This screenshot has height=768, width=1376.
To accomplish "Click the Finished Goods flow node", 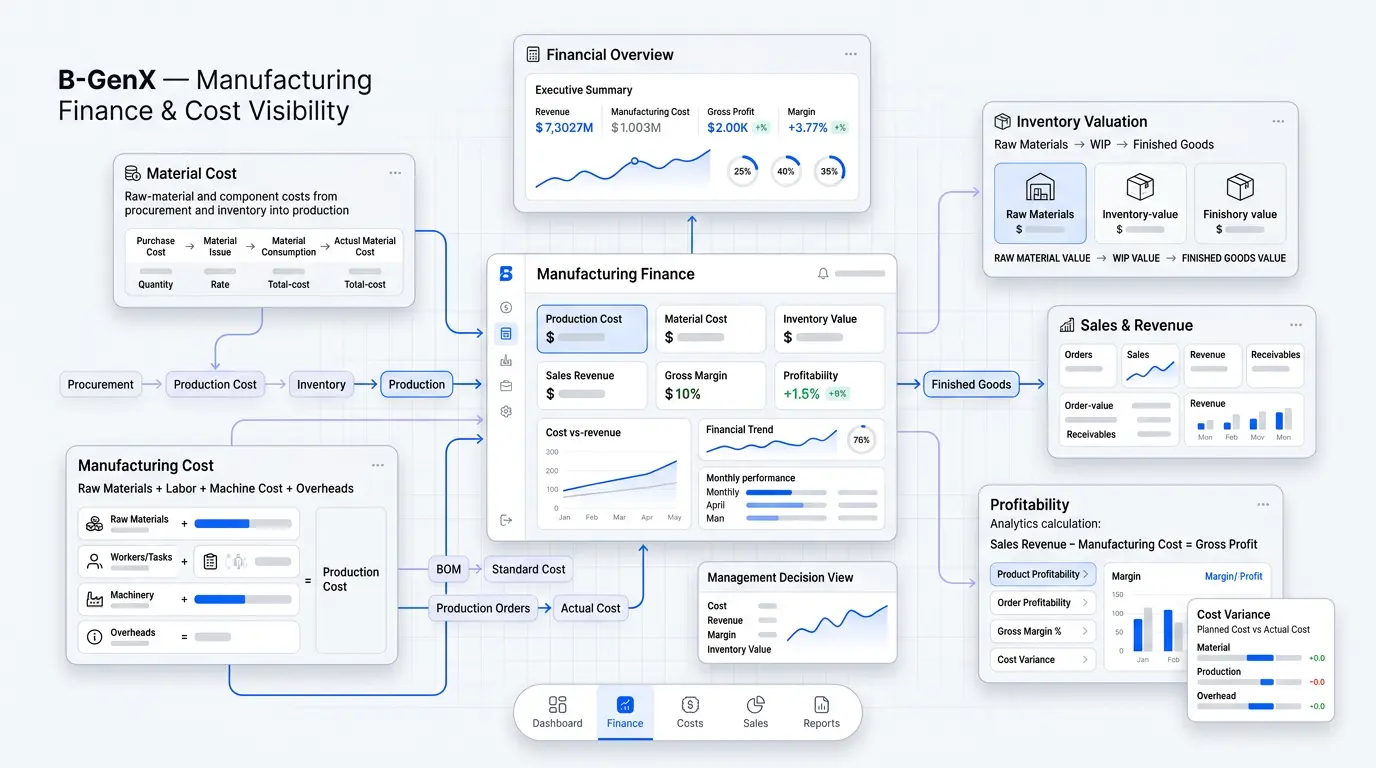I will pyautogui.click(x=971, y=384).
